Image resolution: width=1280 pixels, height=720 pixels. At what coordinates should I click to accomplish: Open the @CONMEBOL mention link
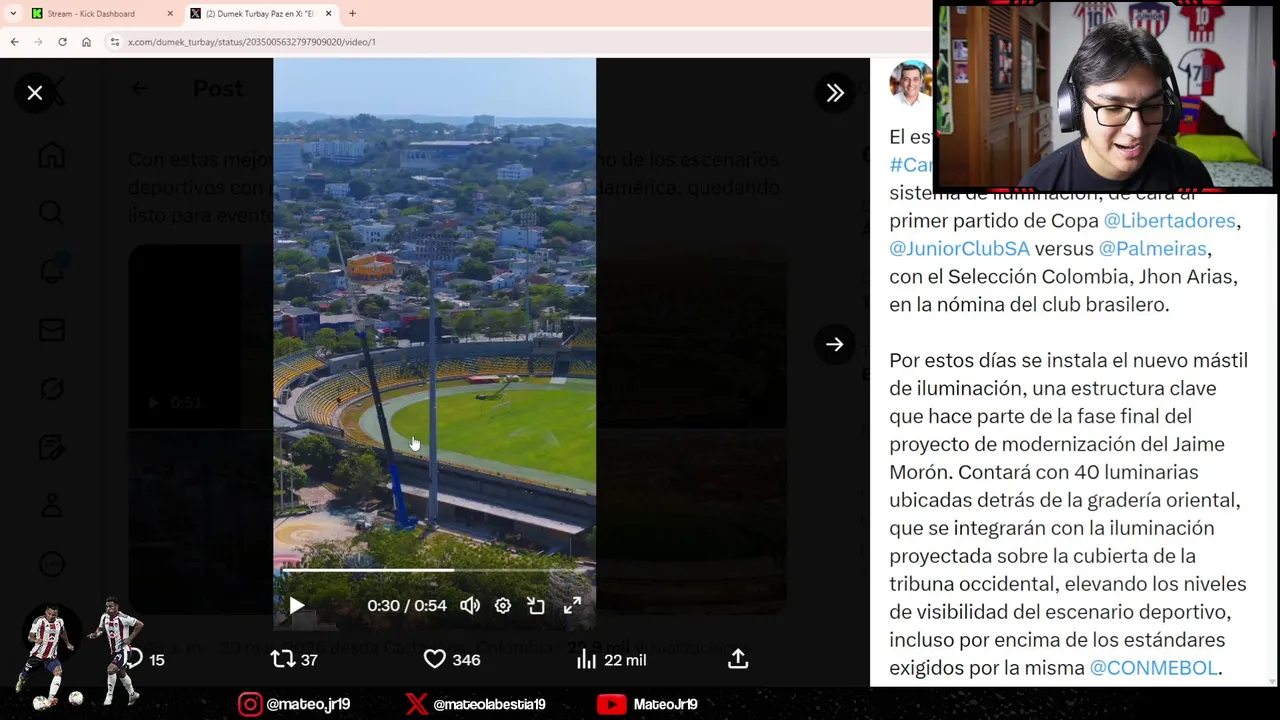point(1153,667)
